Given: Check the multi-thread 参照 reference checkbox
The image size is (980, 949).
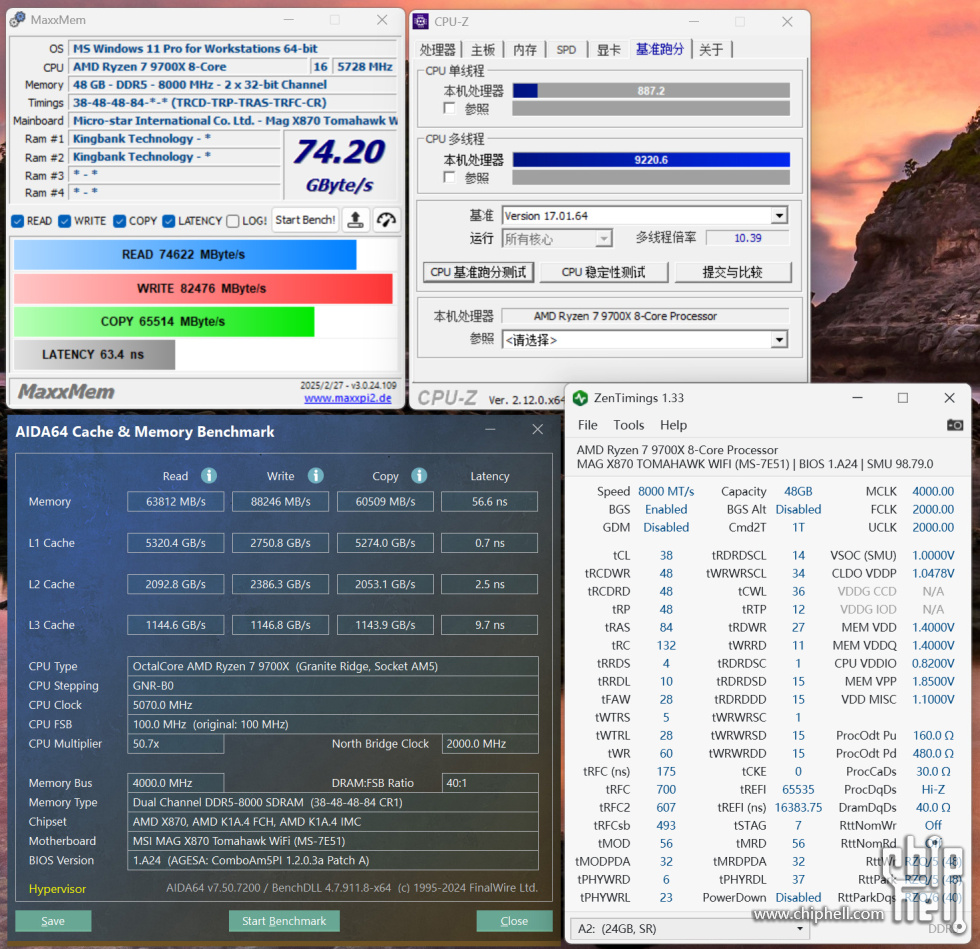Looking at the screenshot, I should point(449,177).
